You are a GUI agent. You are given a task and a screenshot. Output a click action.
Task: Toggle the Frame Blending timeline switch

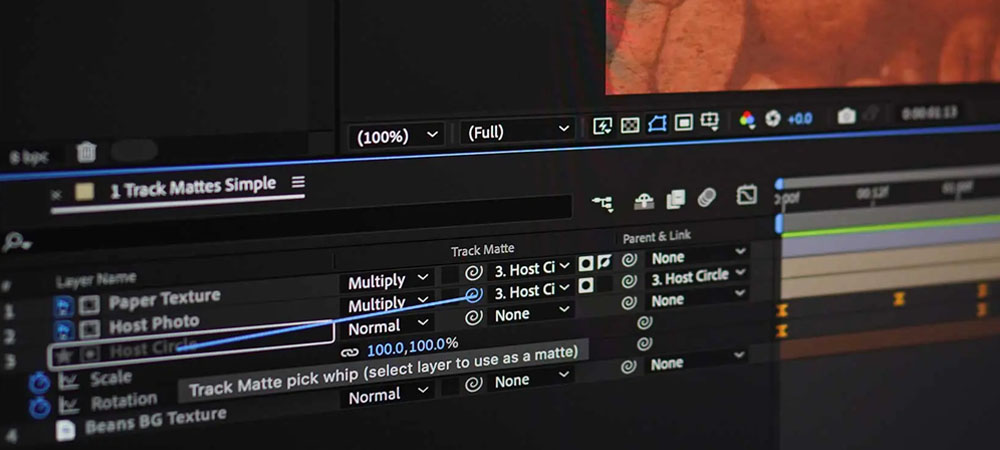coord(675,200)
